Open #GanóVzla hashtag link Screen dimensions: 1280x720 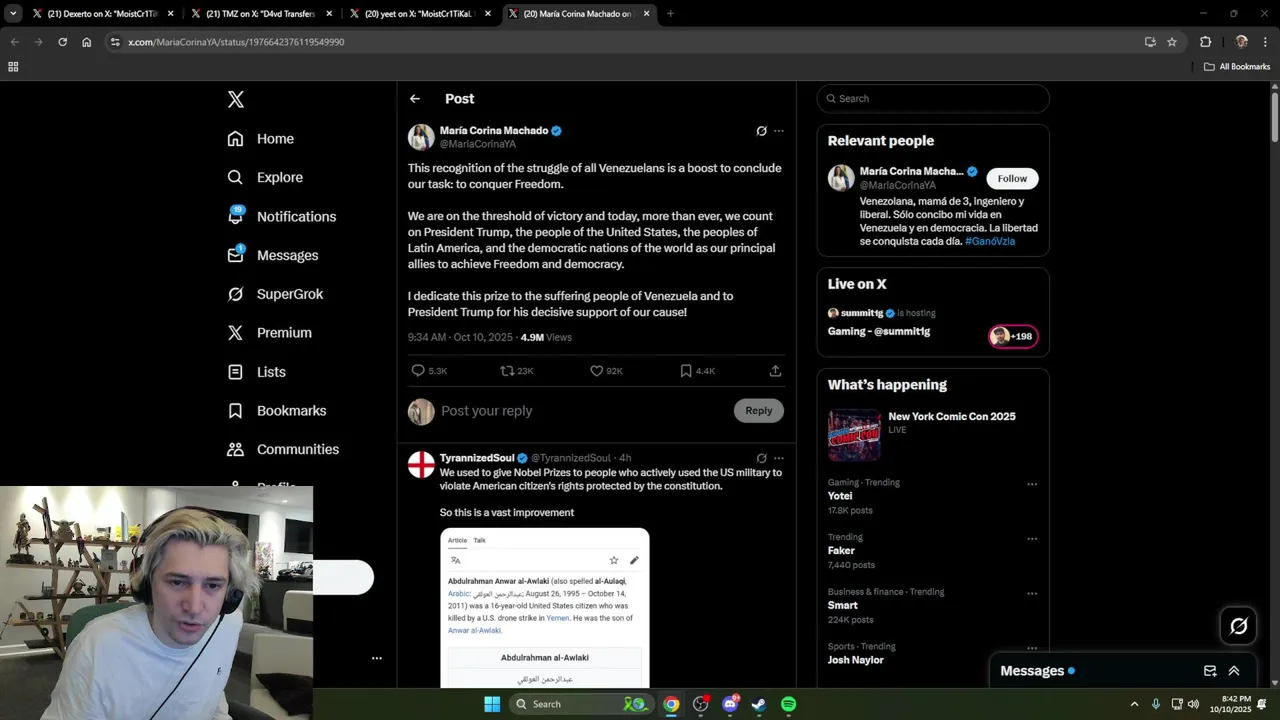(x=990, y=241)
